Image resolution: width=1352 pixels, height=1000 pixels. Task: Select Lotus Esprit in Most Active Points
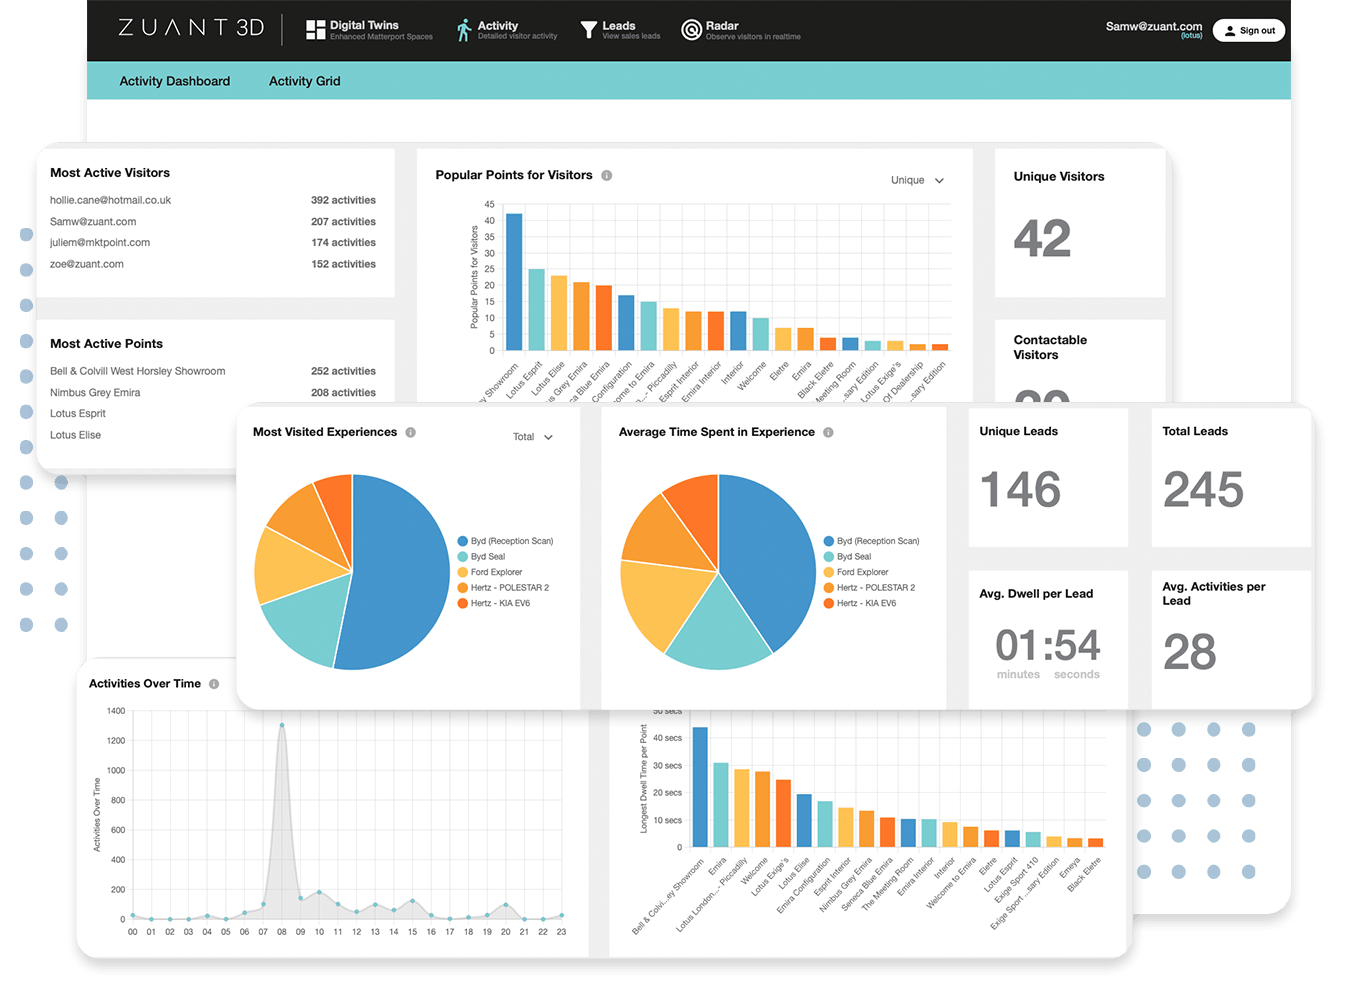(78, 414)
